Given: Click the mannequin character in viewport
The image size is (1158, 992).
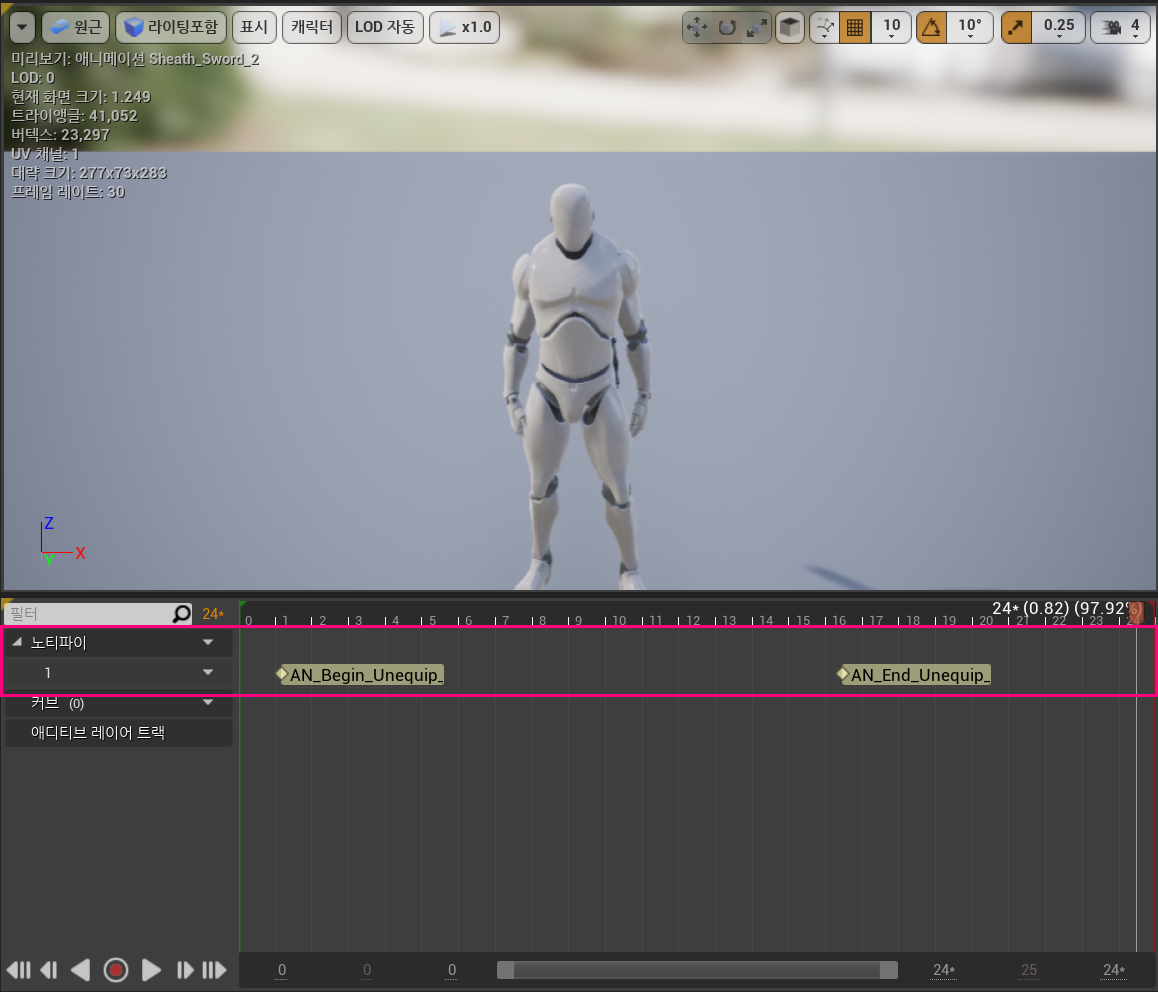Looking at the screenshot, I should pos(577,384).
